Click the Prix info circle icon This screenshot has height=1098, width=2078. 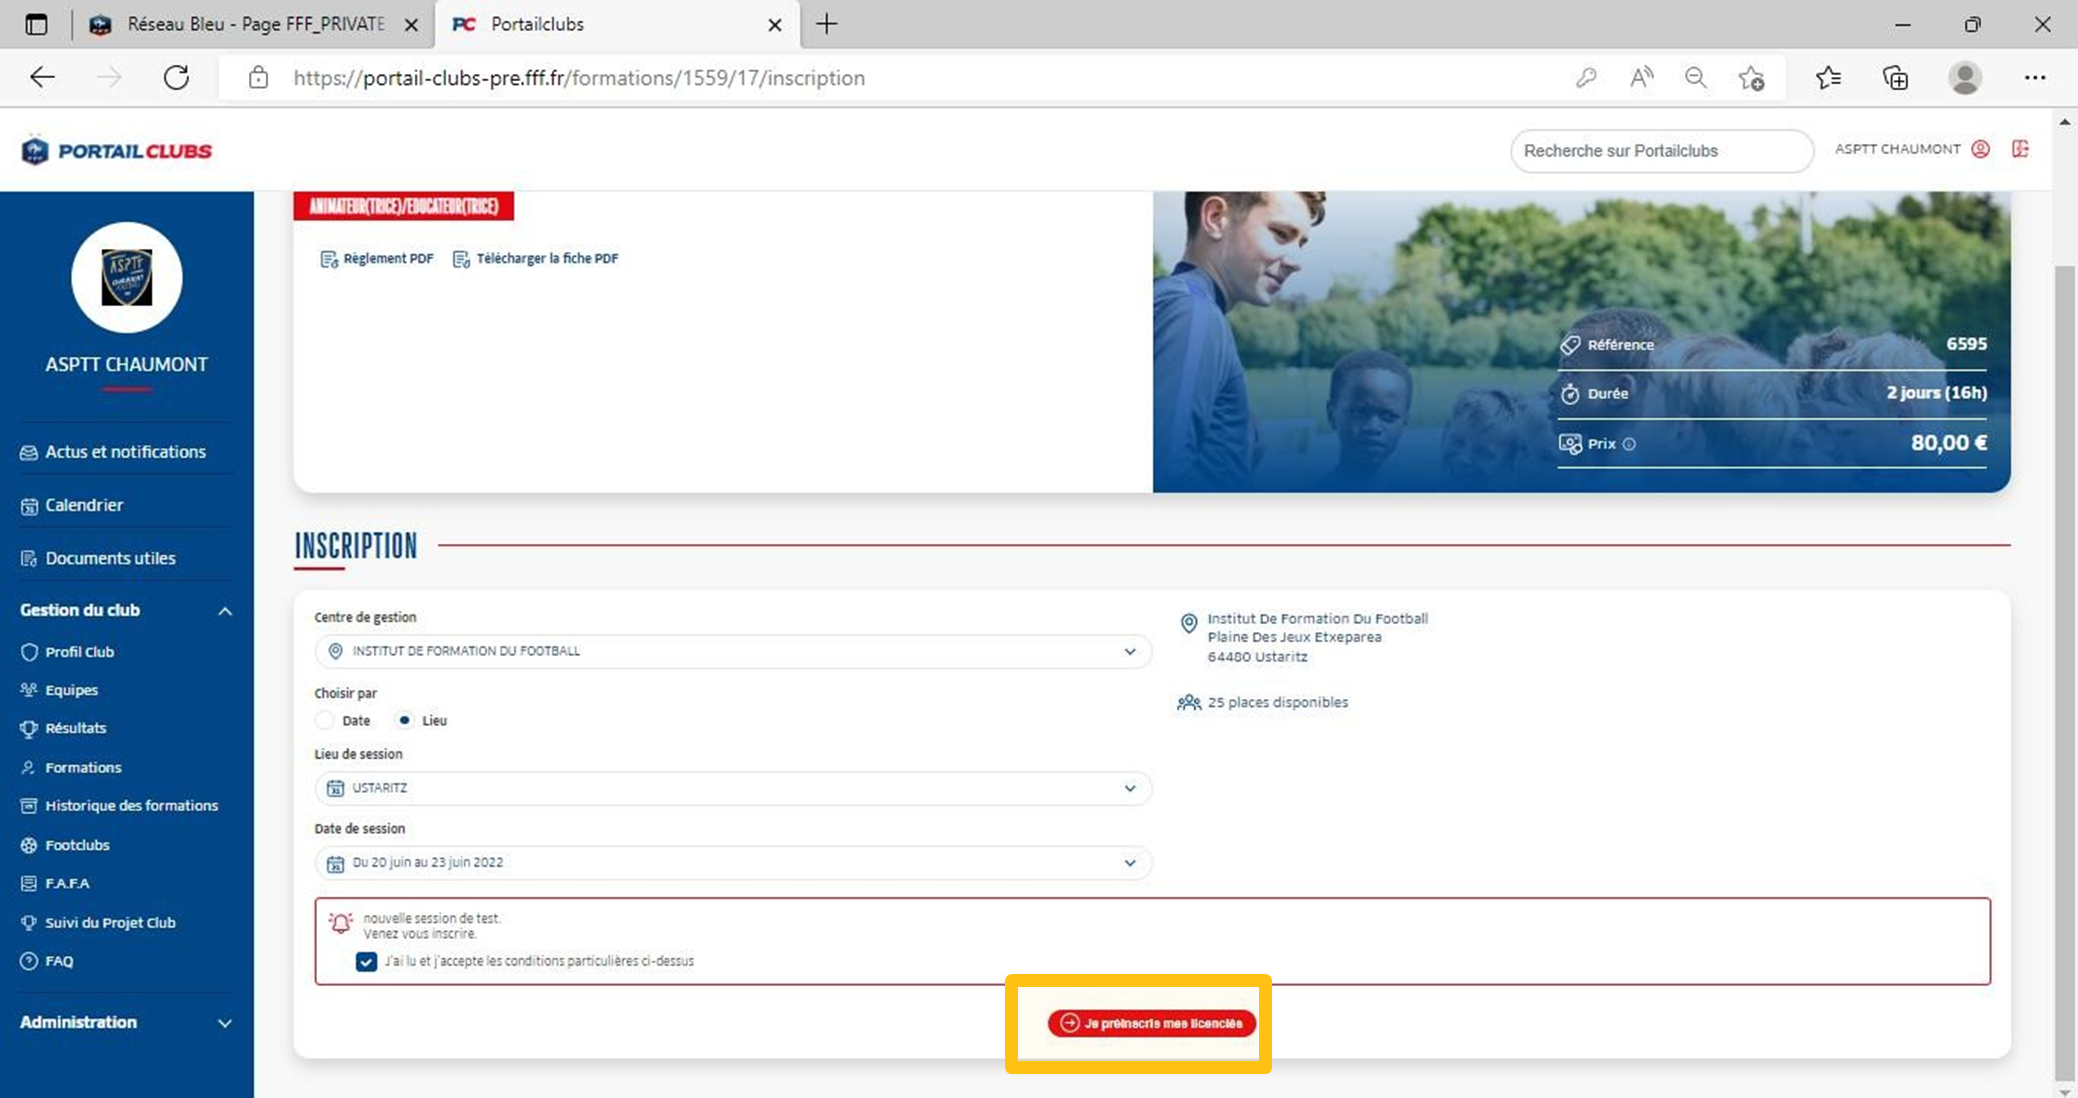click(1629, 444)
